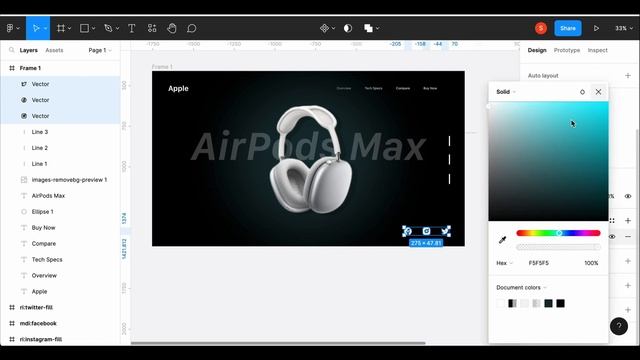The image size is (640, 360).
Task: Switch to the Design tab
Action: 537,50
